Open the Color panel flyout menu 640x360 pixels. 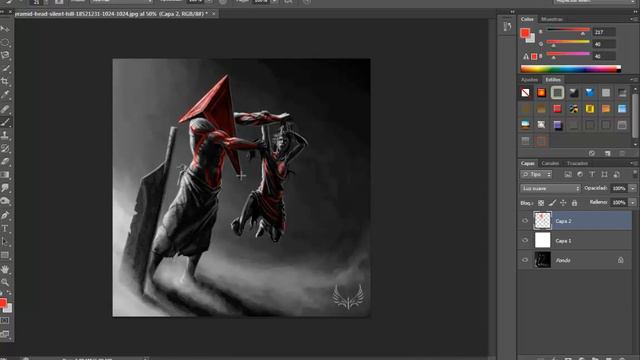click(634, 19)
